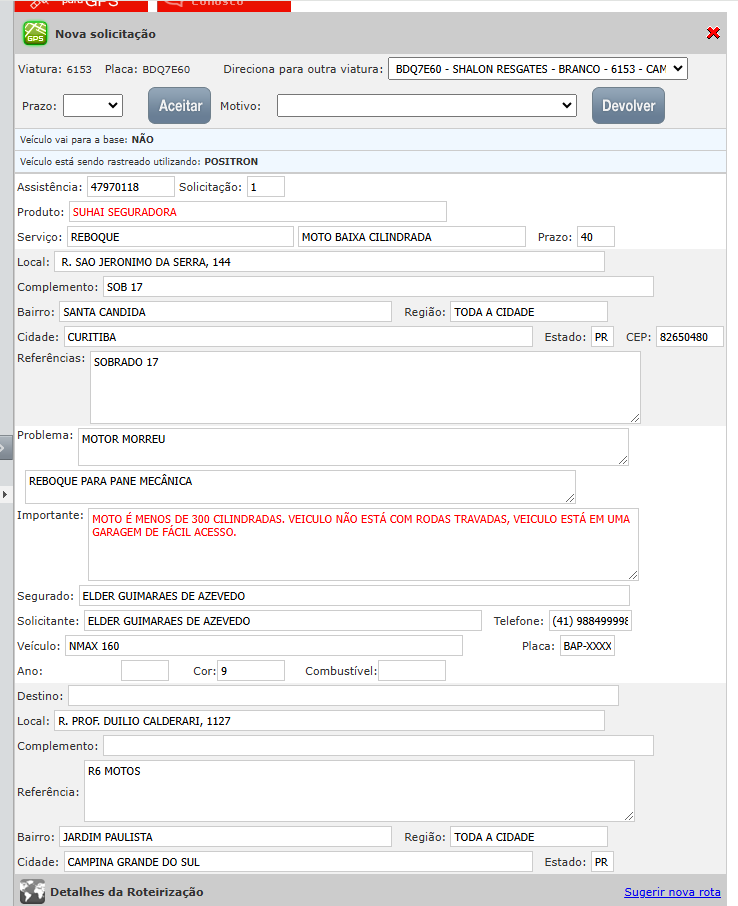Click the empty Destino field

click(343, 695)
